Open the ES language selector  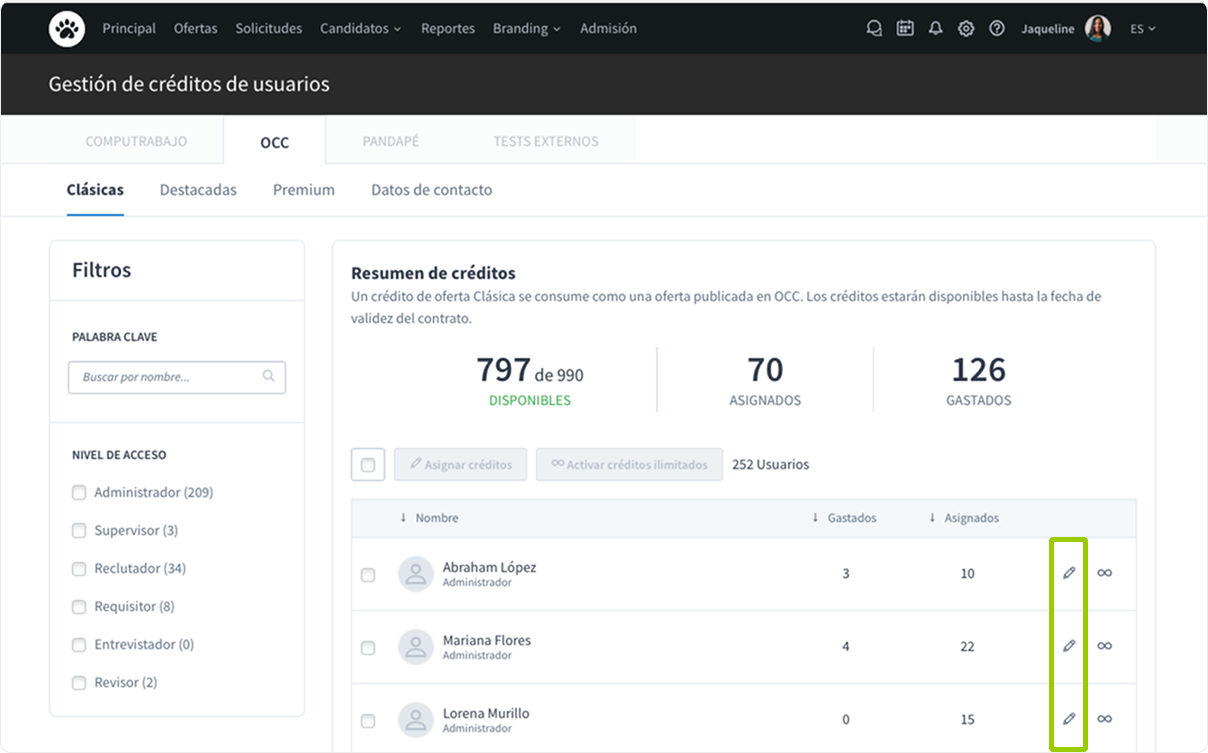[x=1142, y=29]
